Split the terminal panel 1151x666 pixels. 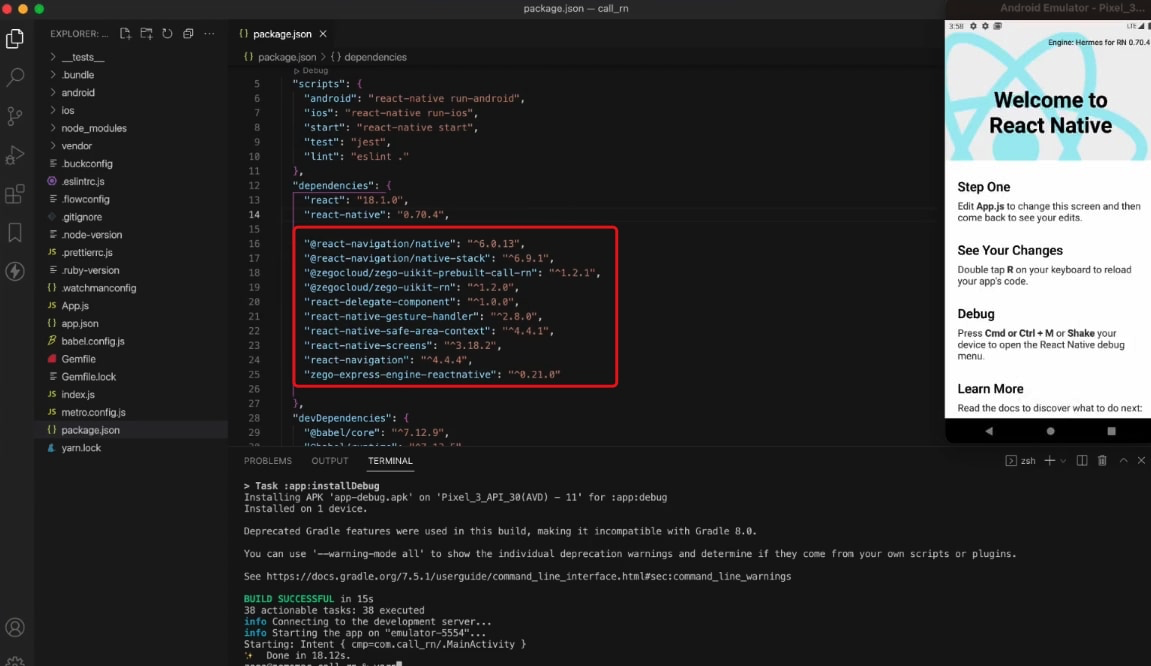click(x=1081, y=460)
